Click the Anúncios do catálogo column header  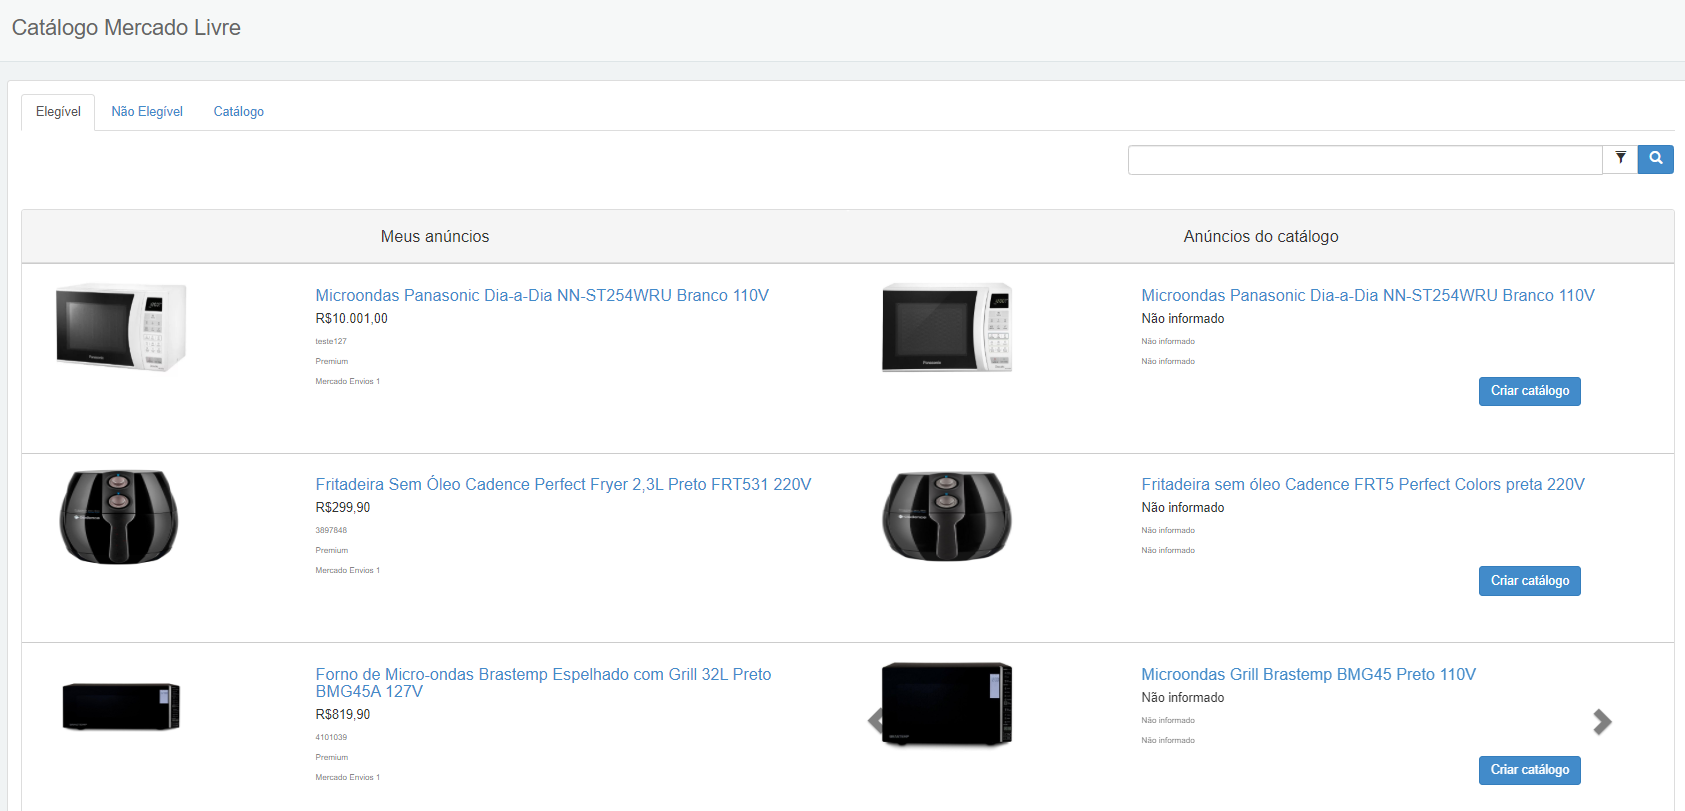pyautogui.click(x=1261, y=237)
